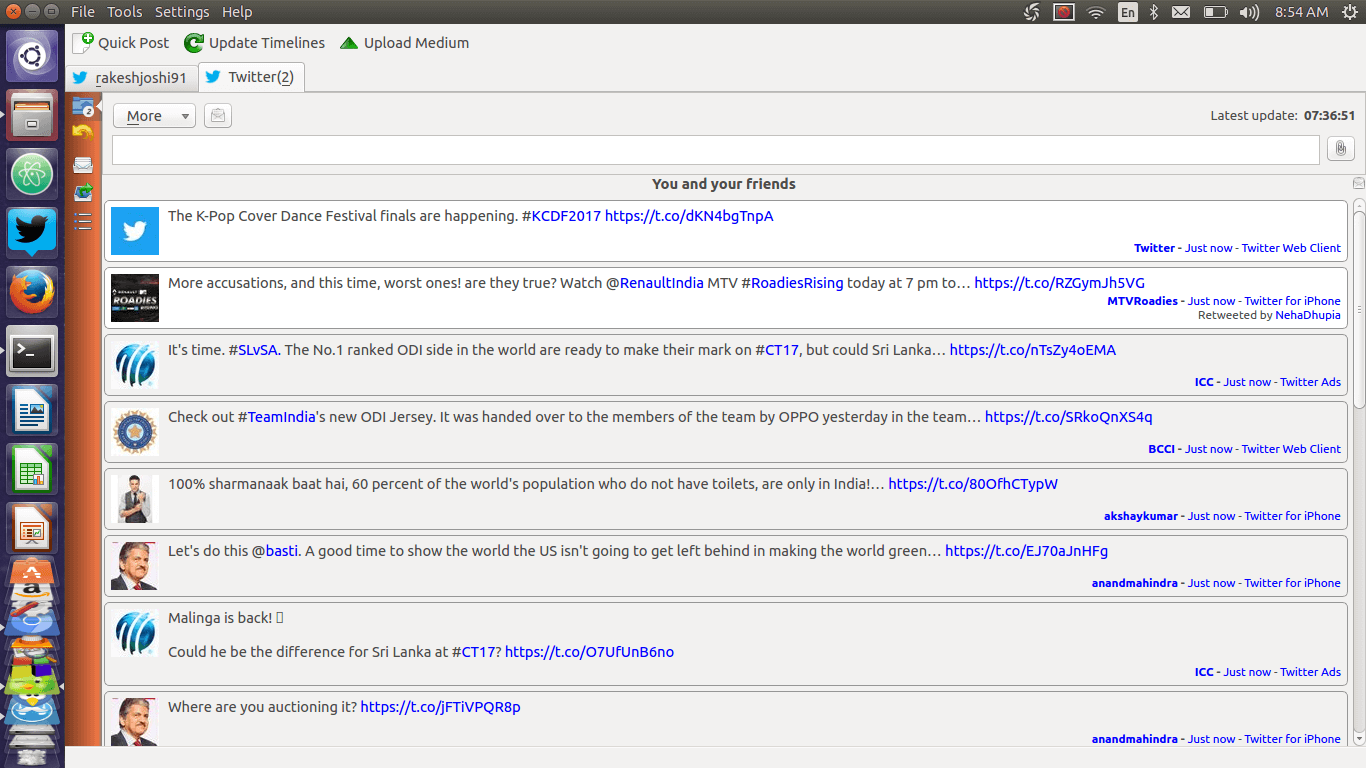Open the Help menu

pyautogui.click(x=237, y=12)
